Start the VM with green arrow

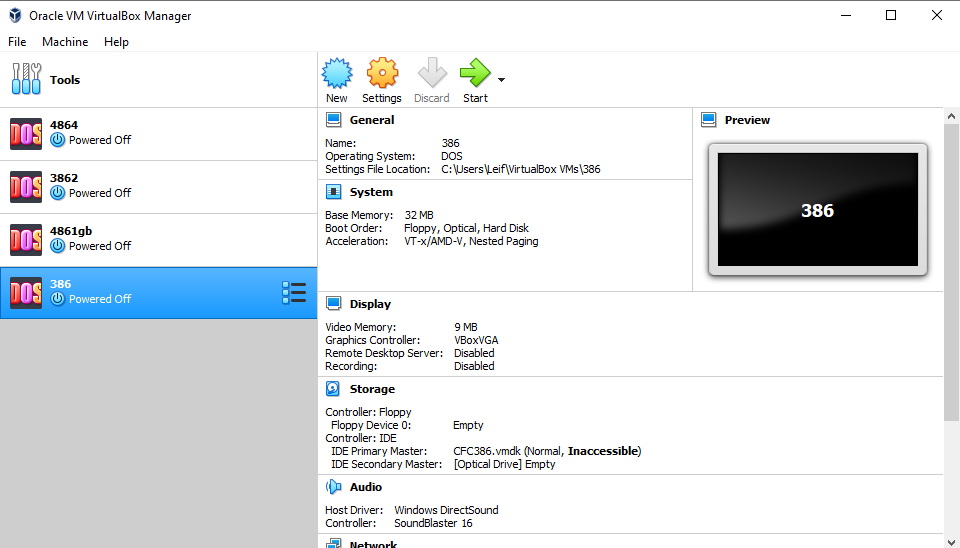tap(475, 73)
